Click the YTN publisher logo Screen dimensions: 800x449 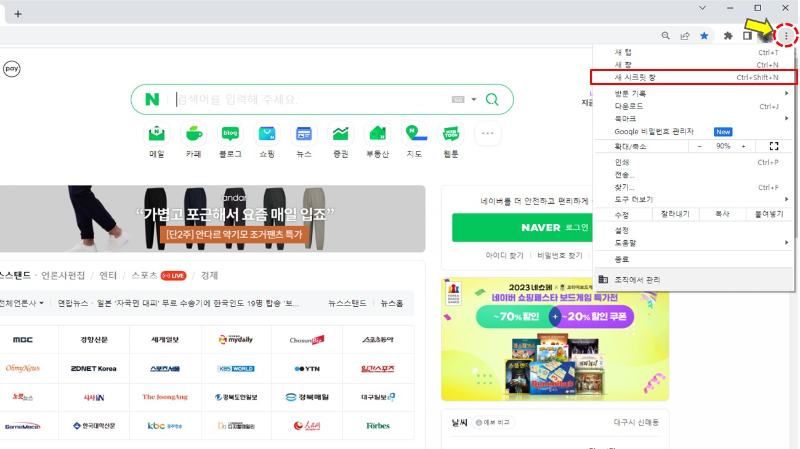(307, 368)
